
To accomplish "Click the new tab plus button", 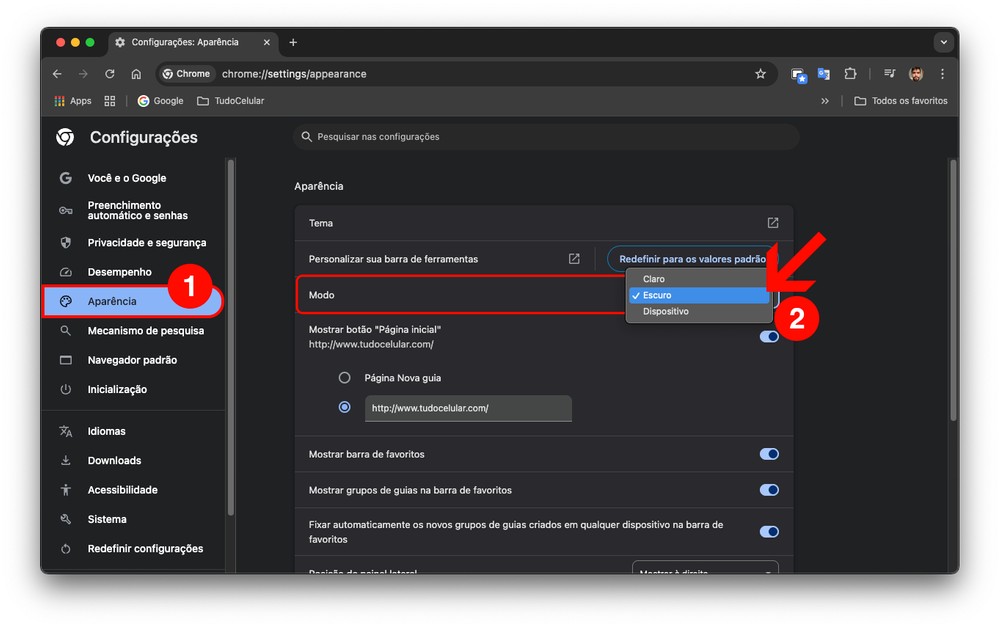I will click(293, 43).
